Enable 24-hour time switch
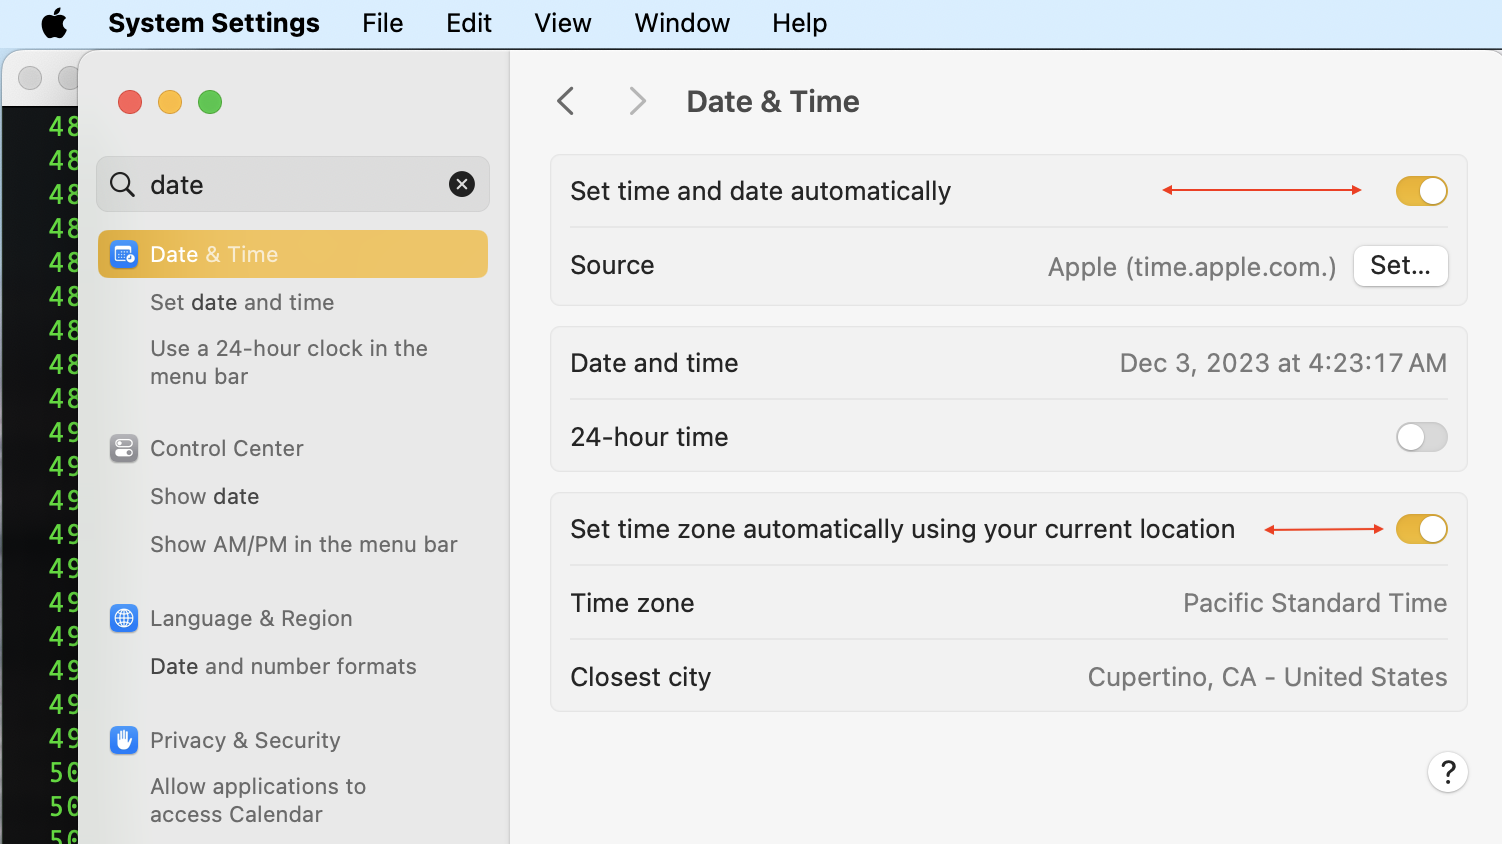The height and width of the screenshot is (844, 1502). (x=1421, y=437)
